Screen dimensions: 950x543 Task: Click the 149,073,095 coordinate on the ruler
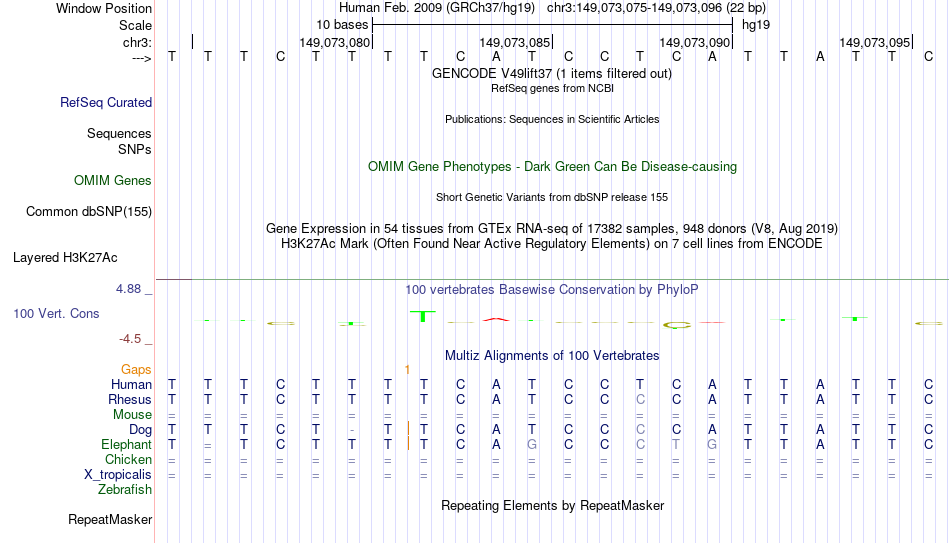tap(874, 42)
